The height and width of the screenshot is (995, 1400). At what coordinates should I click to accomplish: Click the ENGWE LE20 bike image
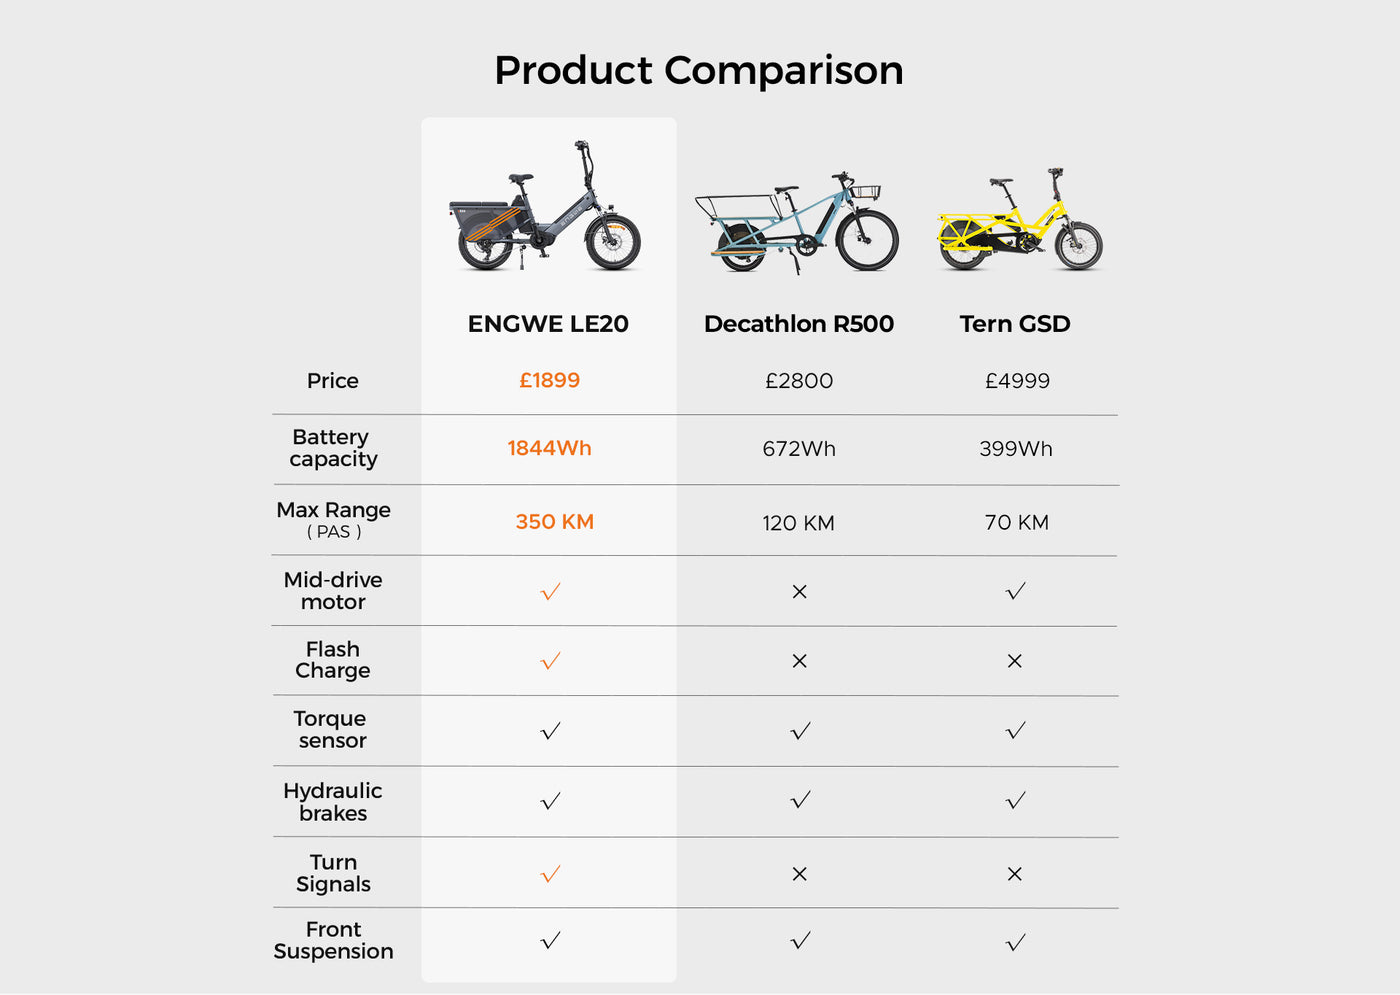pyautogui.click(x=545, y=208)
